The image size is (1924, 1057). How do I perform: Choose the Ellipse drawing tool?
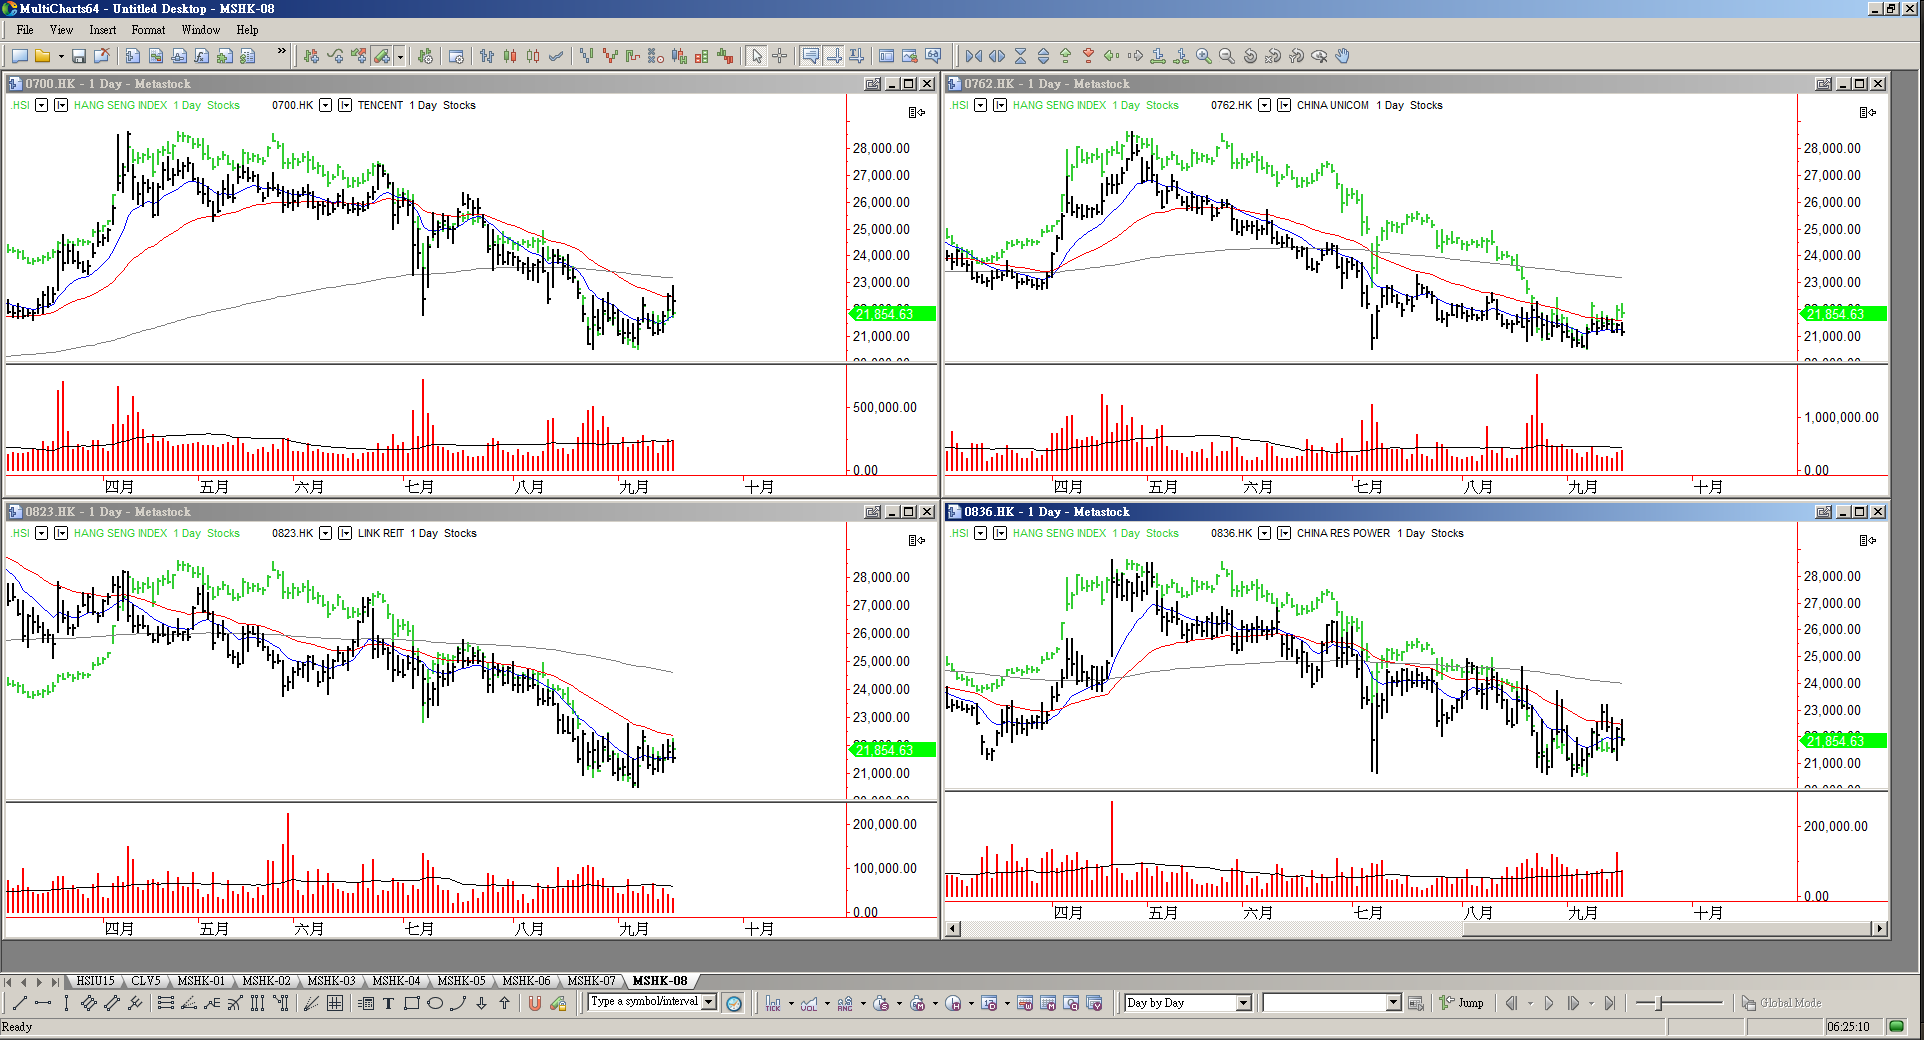coord(435,1004)
